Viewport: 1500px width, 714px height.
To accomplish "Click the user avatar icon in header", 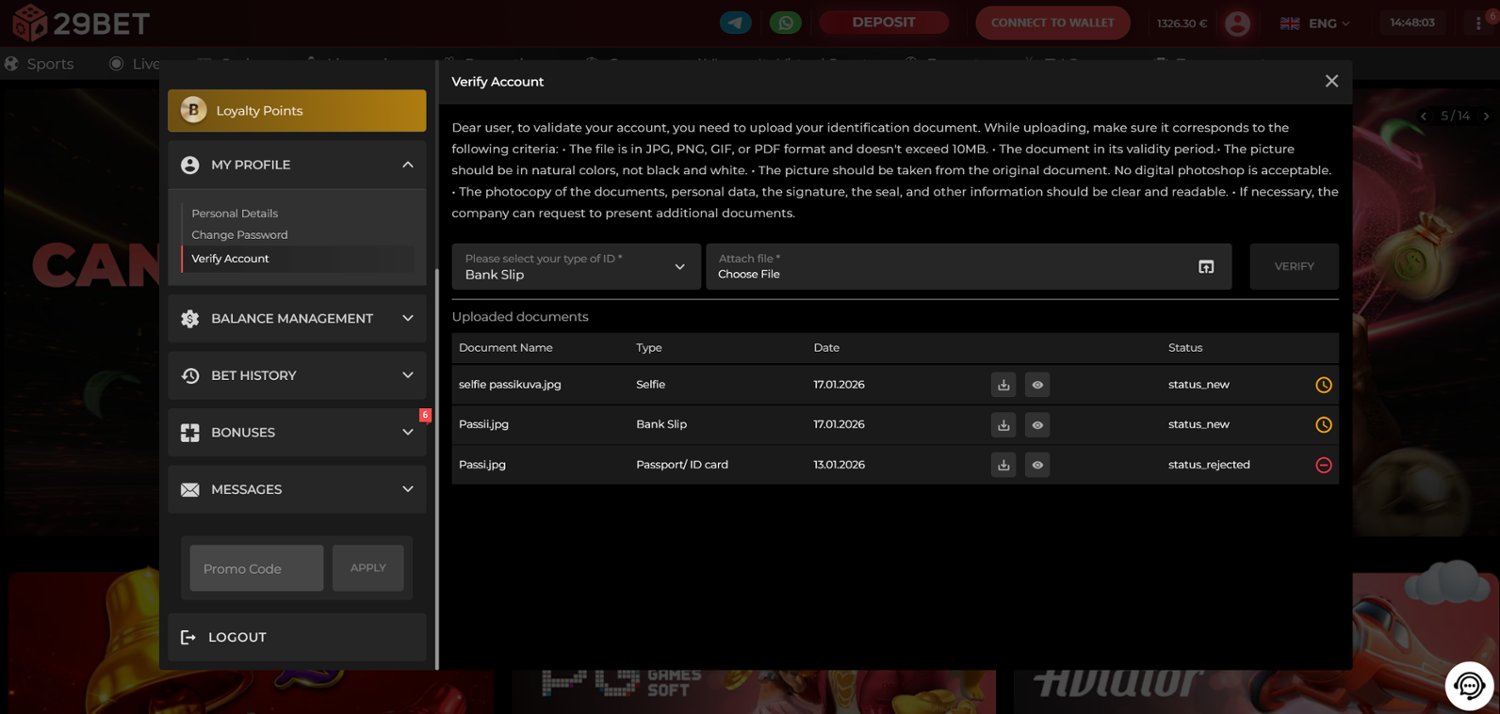I will 1237,23.
